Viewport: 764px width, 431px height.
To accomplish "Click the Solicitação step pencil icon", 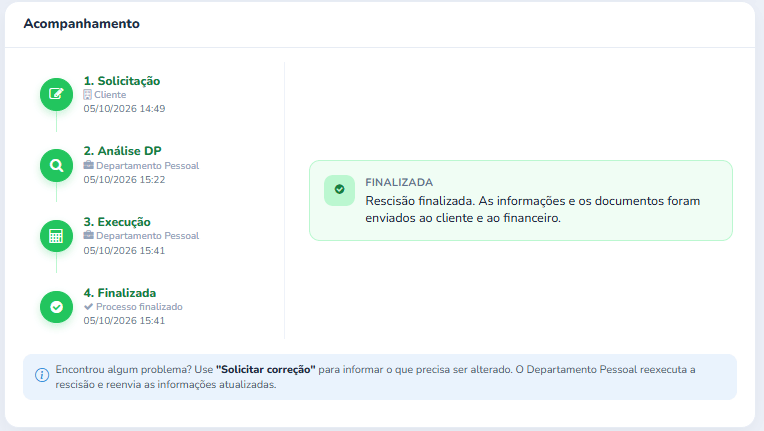I will click(57, 94).
